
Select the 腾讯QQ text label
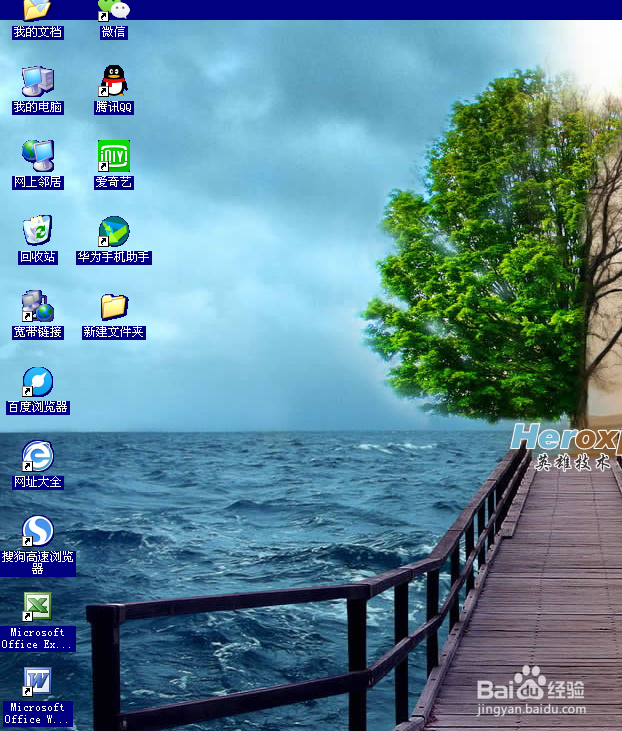114,107
